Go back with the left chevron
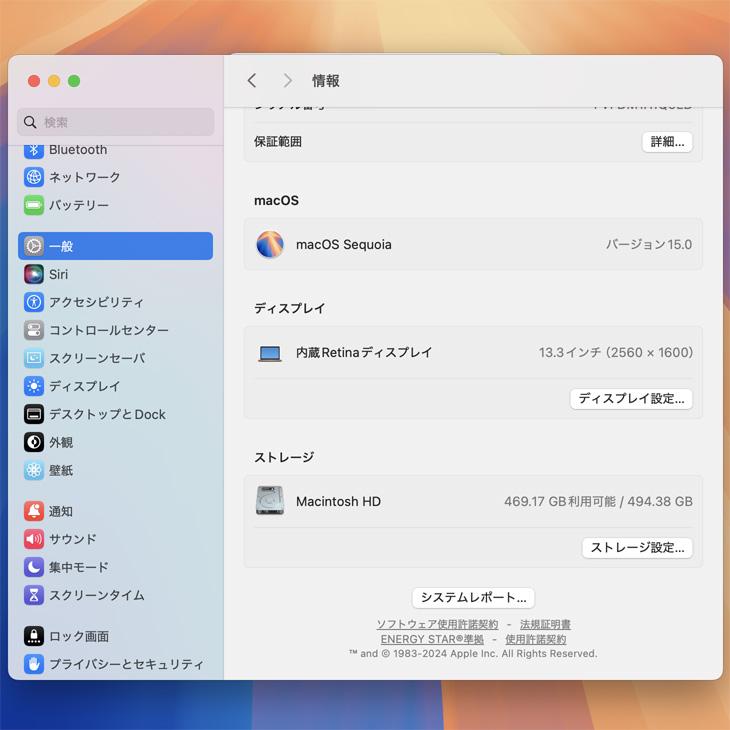Image resolution: width=730 pixels, height=730 pixels. point(252,81)
